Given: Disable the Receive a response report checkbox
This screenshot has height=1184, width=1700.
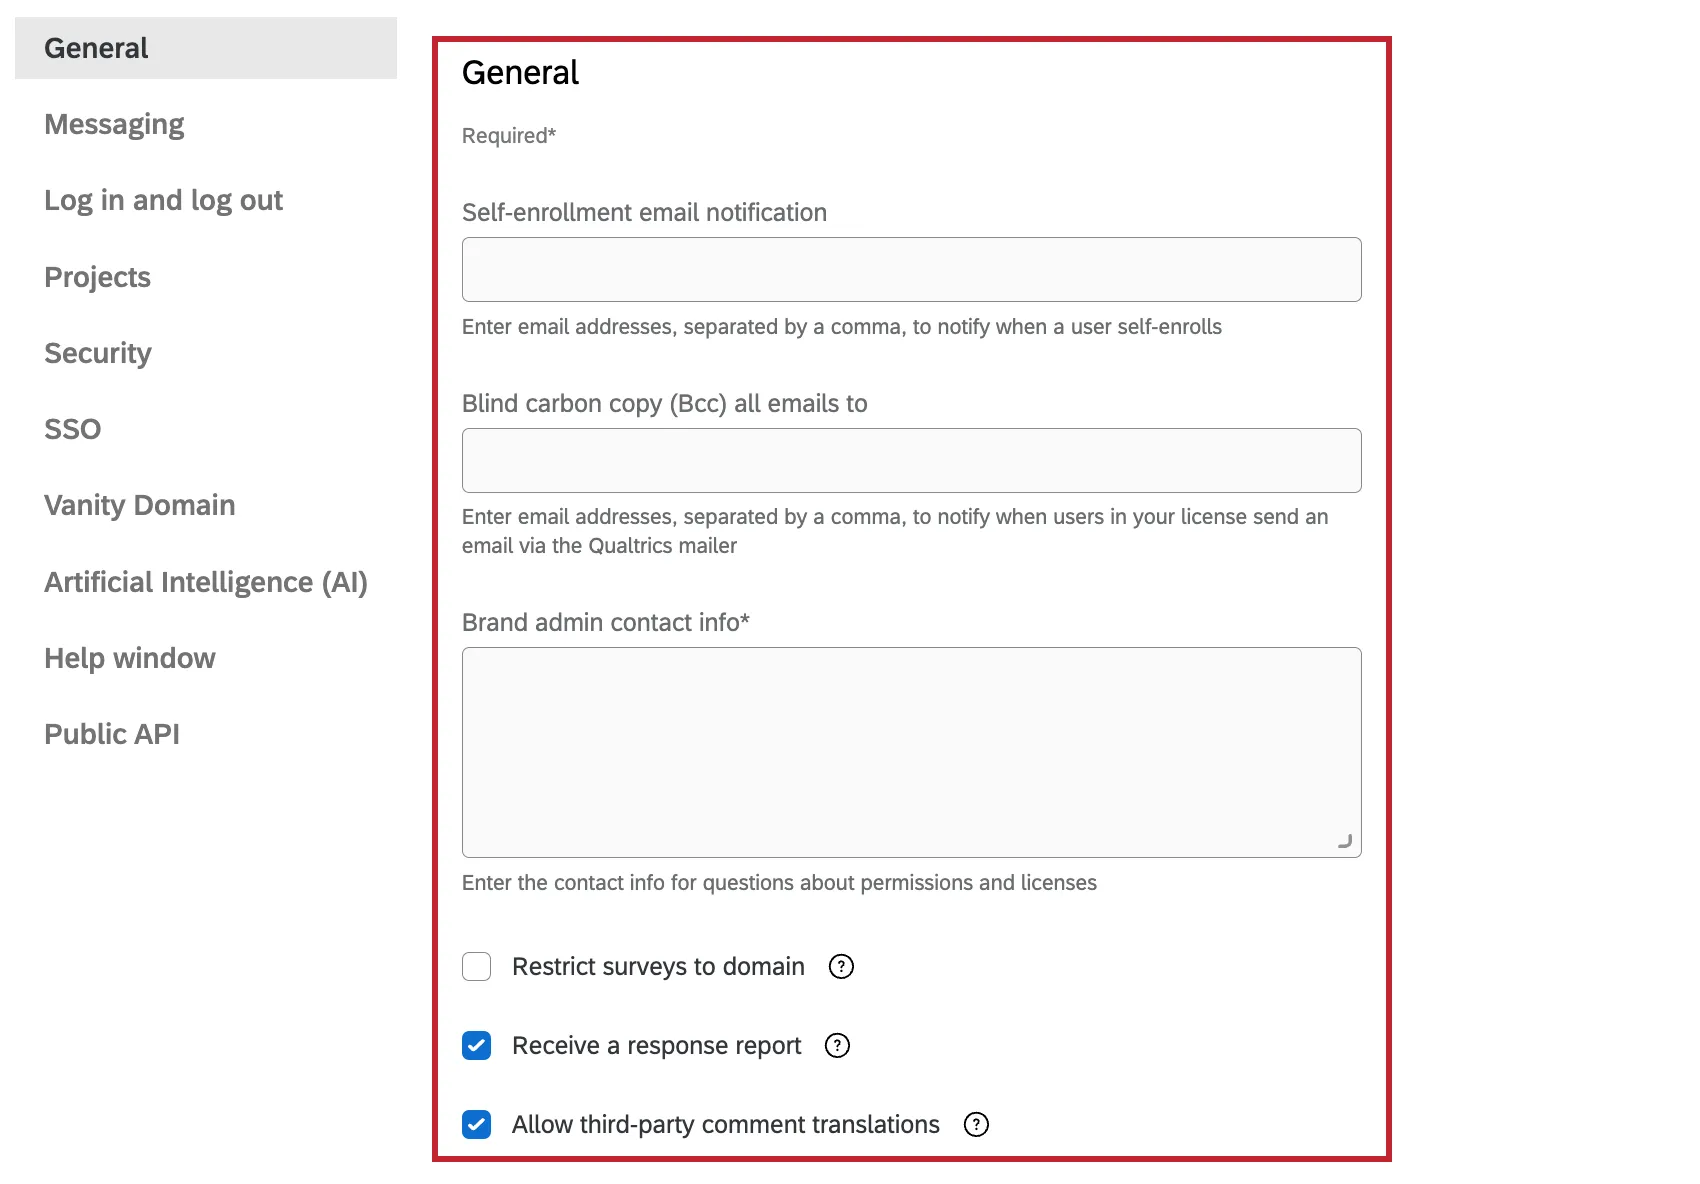Looking at the screenshot, I should coord(476,1045).
